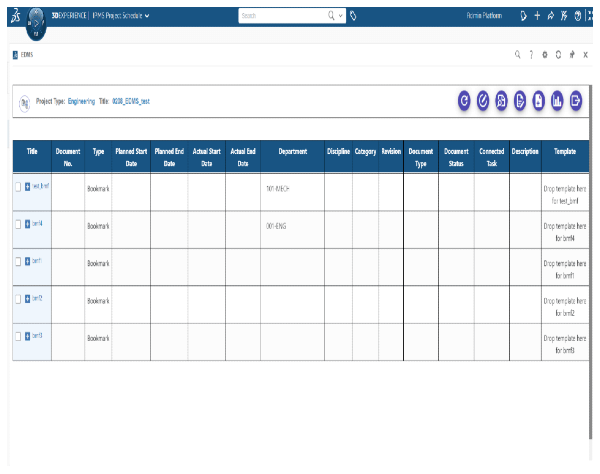The image size is (600, 474).
Task: Click the help question mark icon
Action: click(531, 55)
